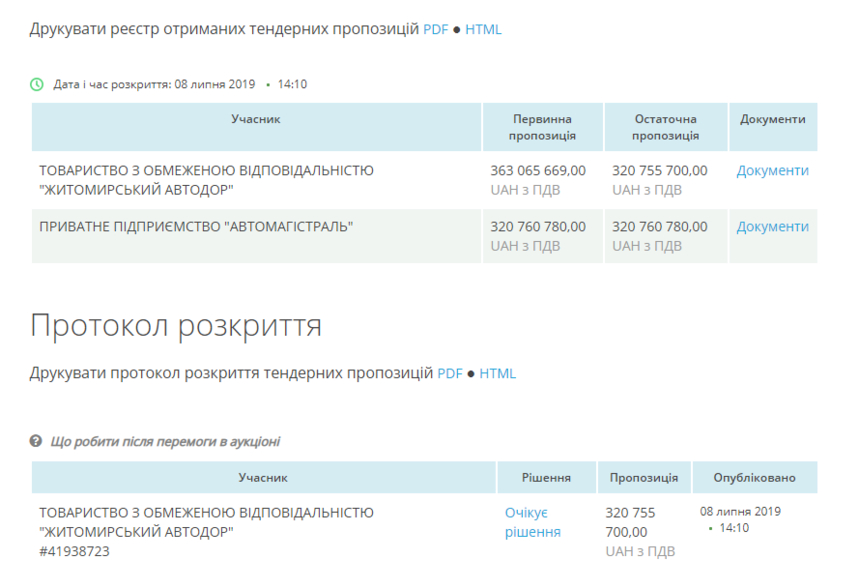Open Документи link for Житомирський Автодор
Image resolution: width=859 pixels, height=569 pixels.
[772, 171]
